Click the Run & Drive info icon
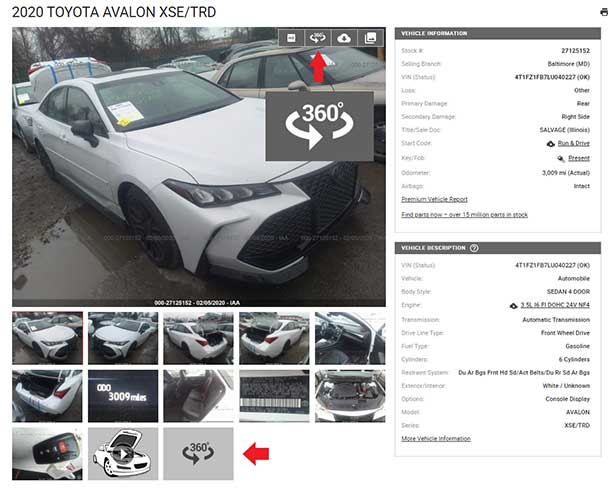This screenshot has height=488, width=608. [x=551, y=144]
